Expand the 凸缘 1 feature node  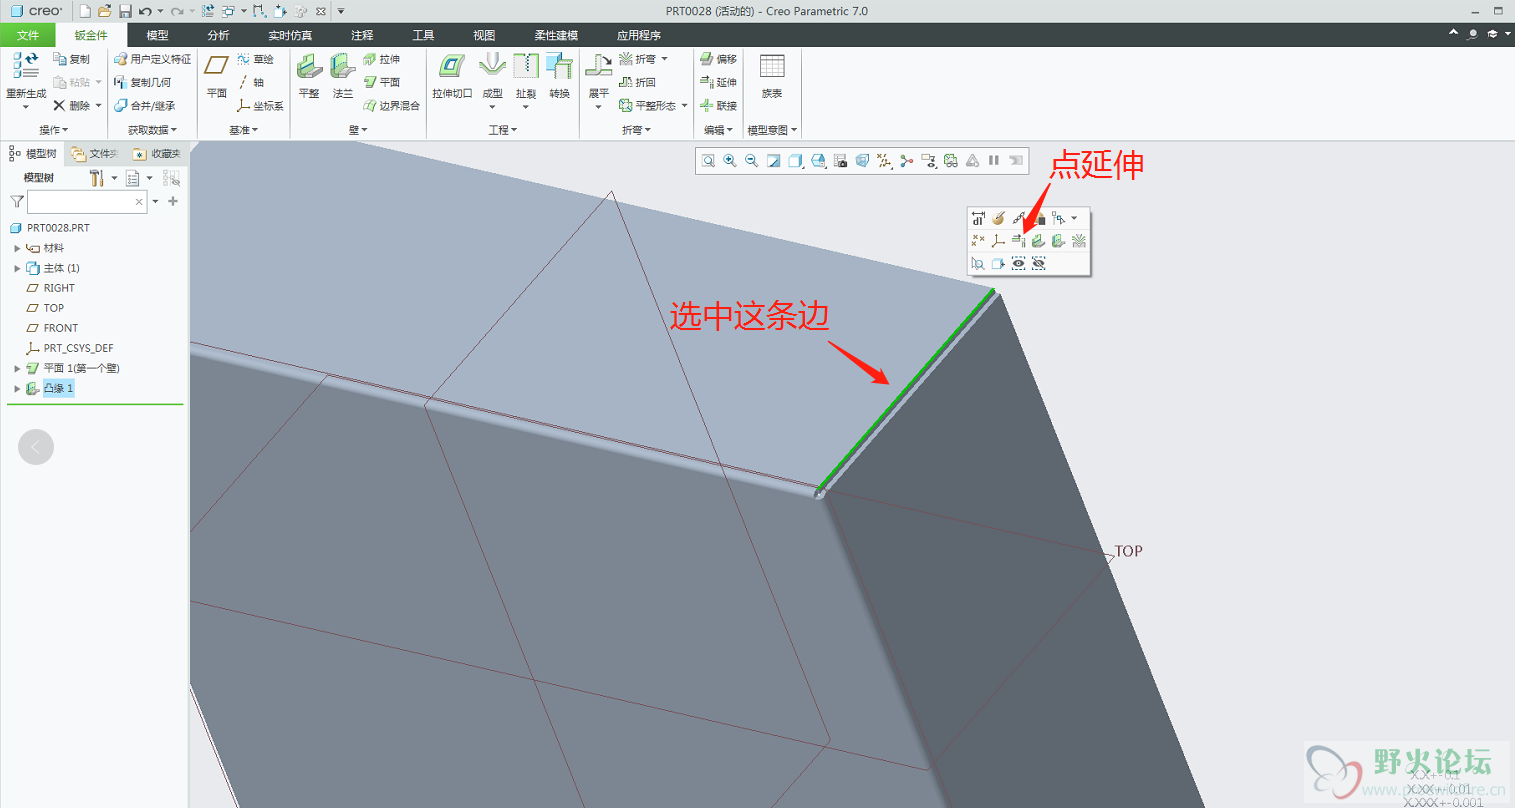(17, 388)
